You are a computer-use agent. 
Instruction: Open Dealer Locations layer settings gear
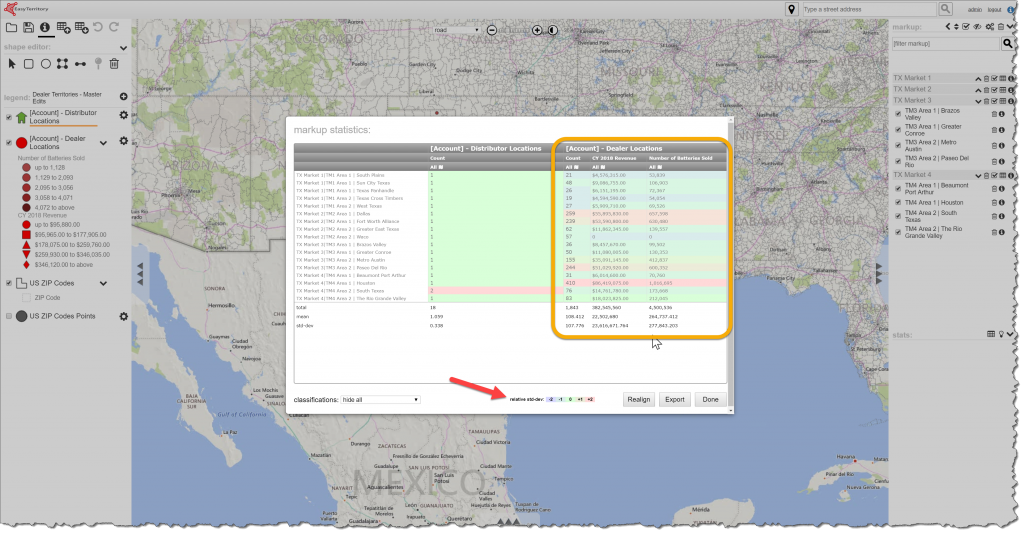point(123,141)
